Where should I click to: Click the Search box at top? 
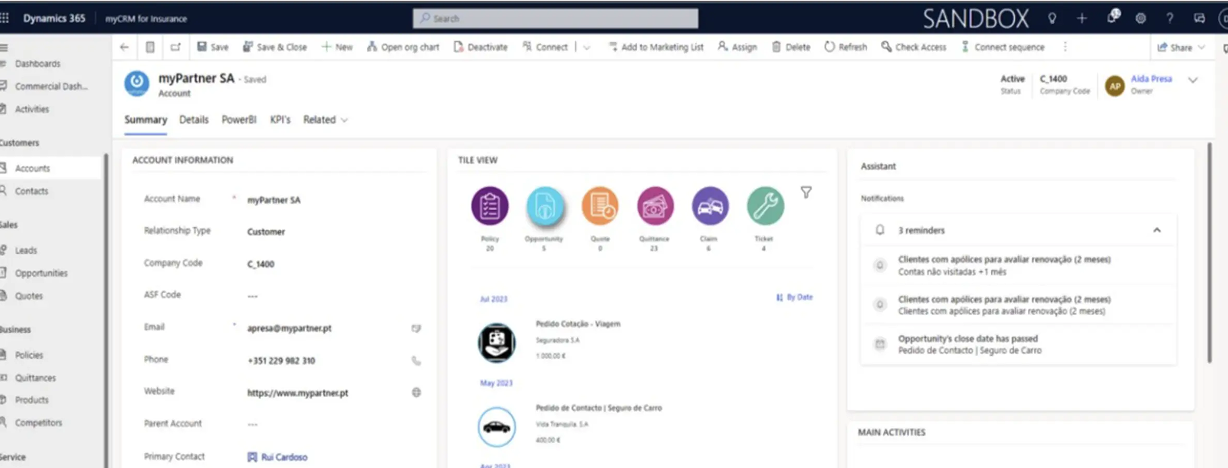click(x=555, y=18)
